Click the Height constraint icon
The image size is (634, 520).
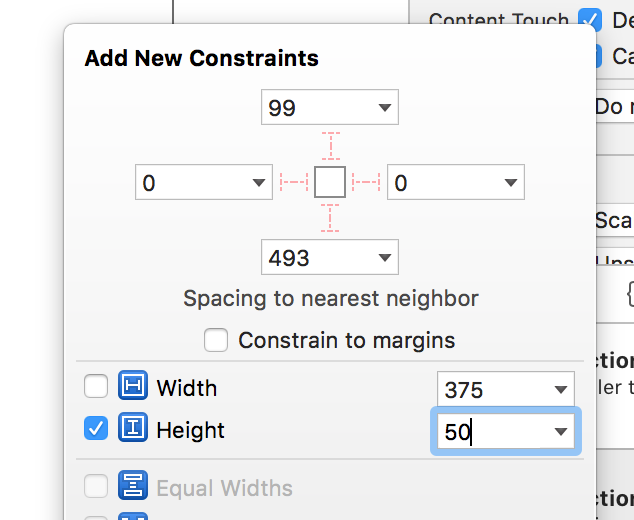point(133,427)
